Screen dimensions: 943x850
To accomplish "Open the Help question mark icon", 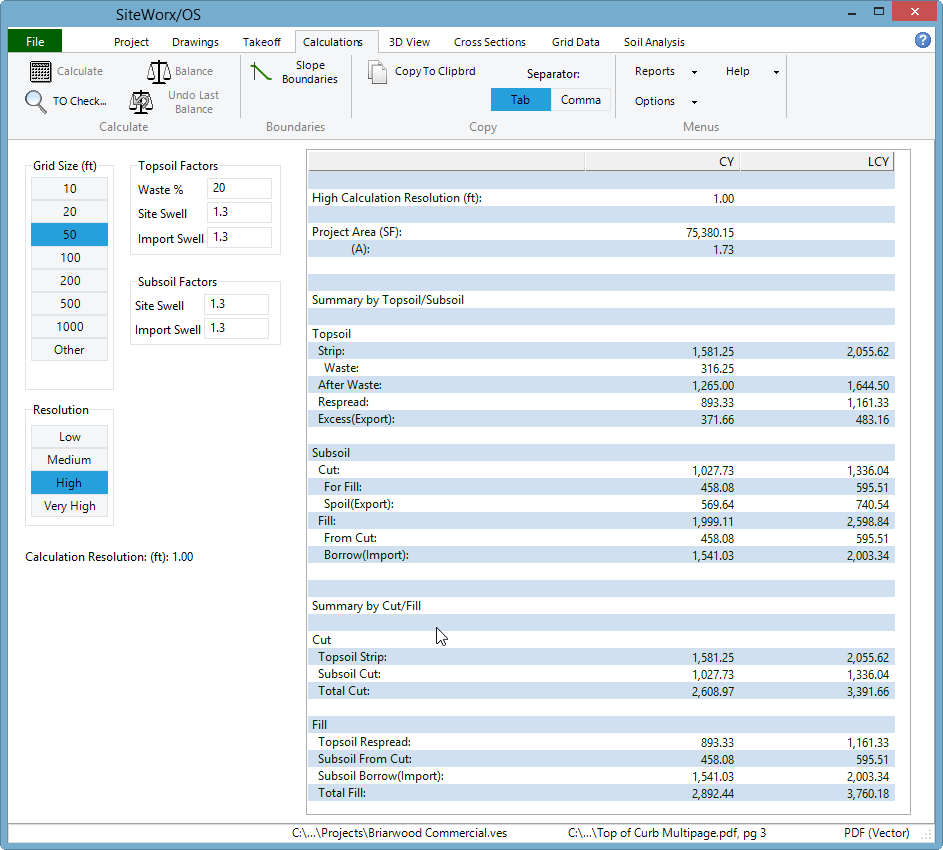I will [922, 39].
